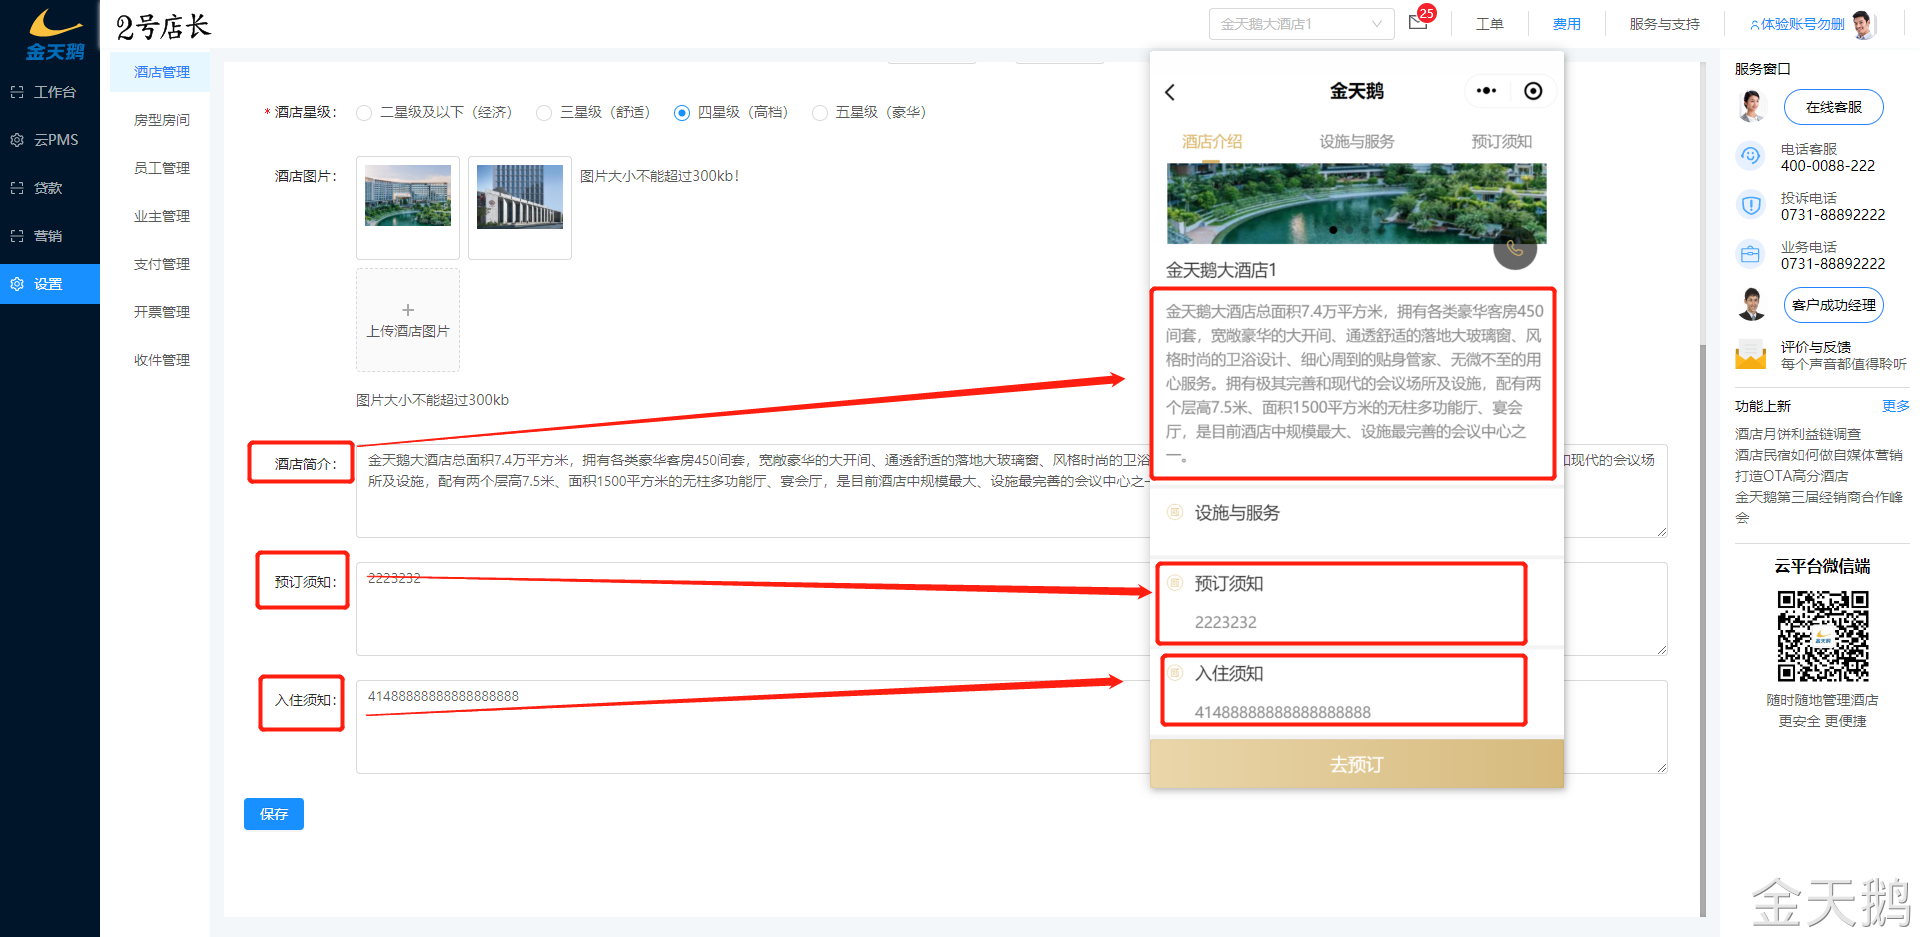Open 房型房间 settings page
The width and height of the screenshot is (1920, 937).
click(161, 120)
